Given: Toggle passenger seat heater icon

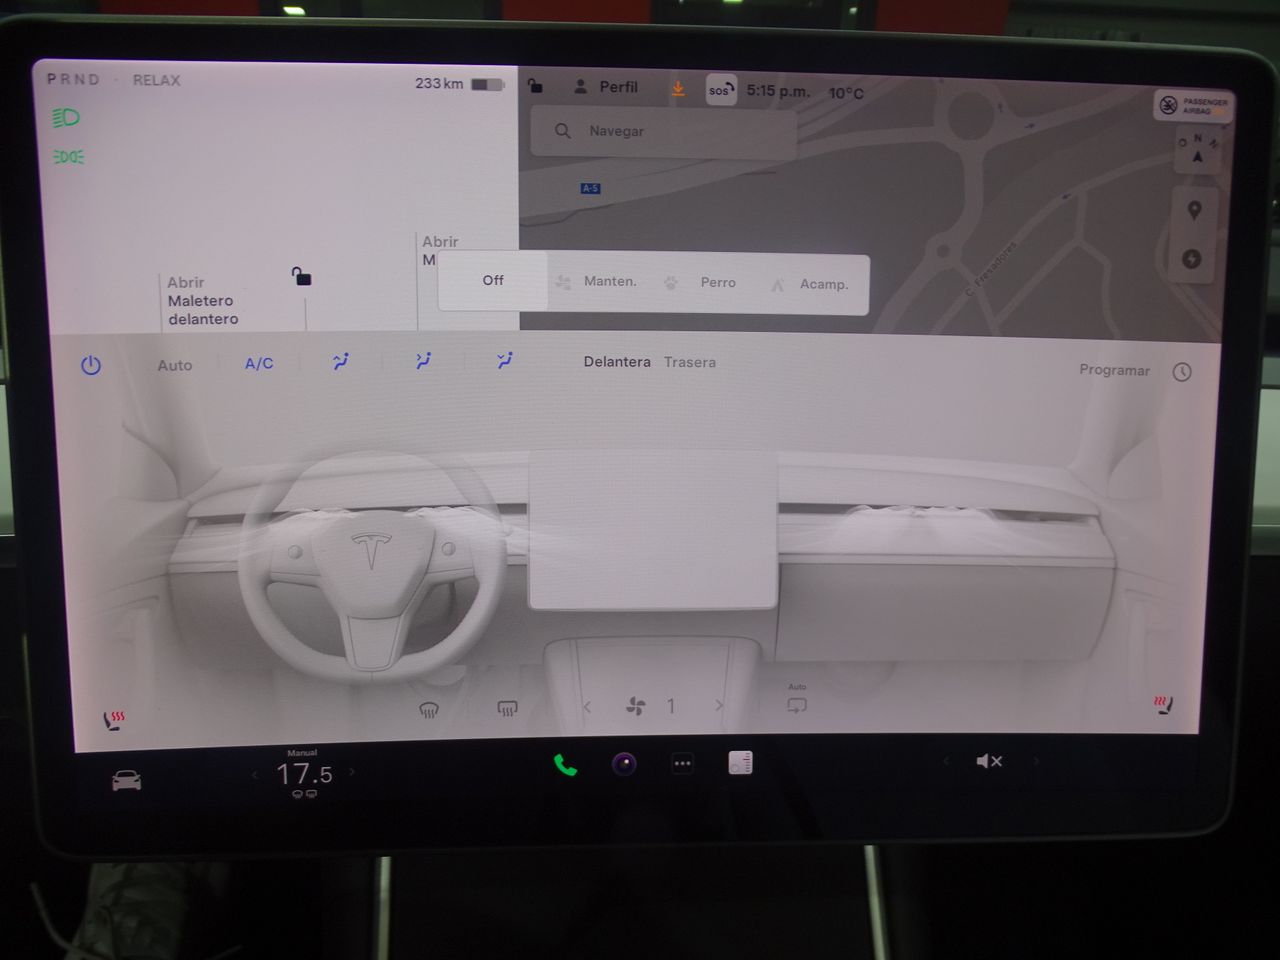Looking at the screenshot, I should 1162,706.
